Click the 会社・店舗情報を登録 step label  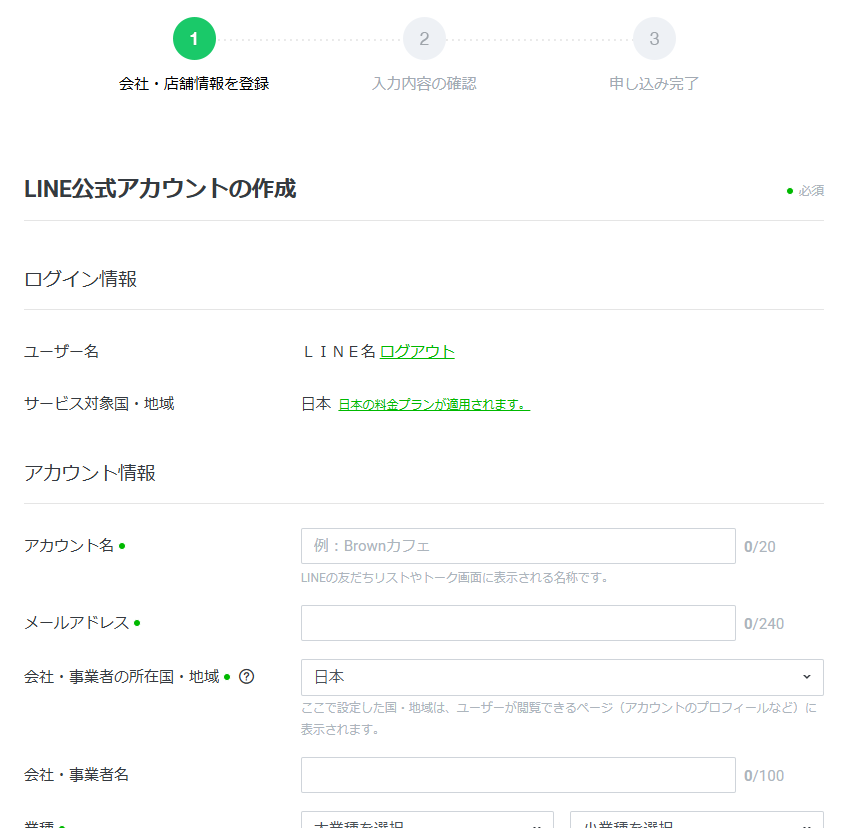194,84
